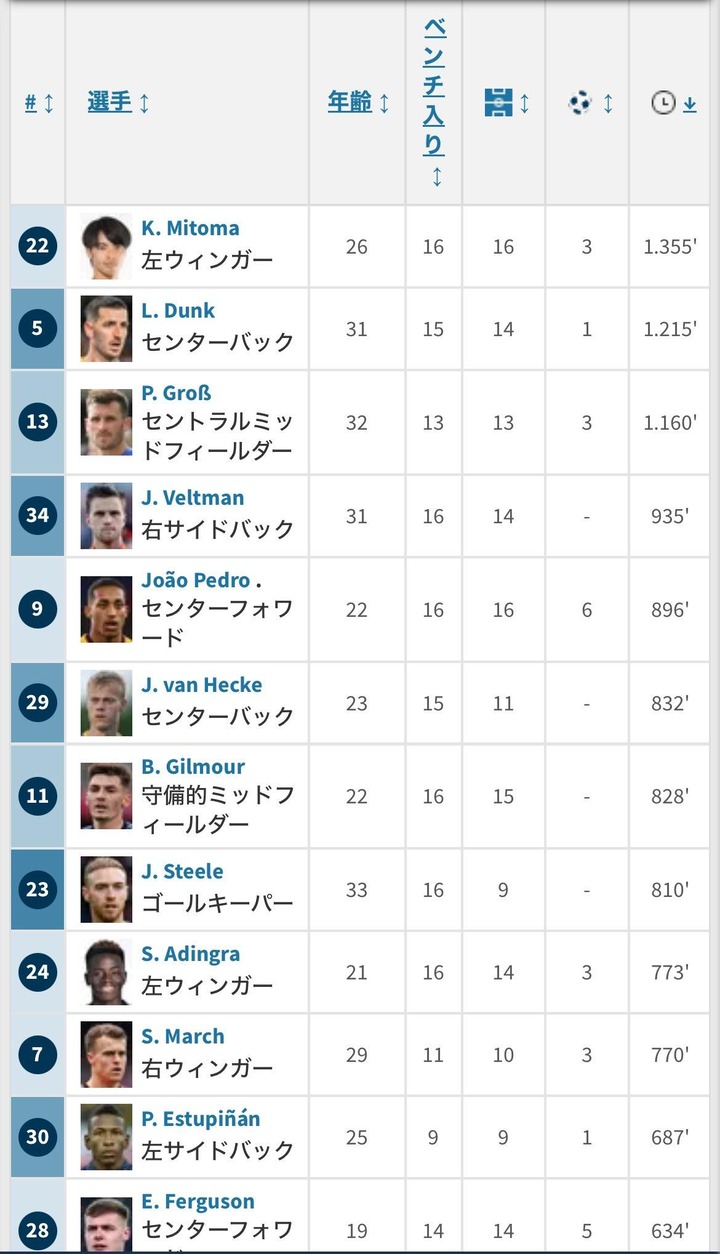The image size is (720, 1254).
Task: Sort by goals soccer ball icon
Action: click(x=580, y=102)
